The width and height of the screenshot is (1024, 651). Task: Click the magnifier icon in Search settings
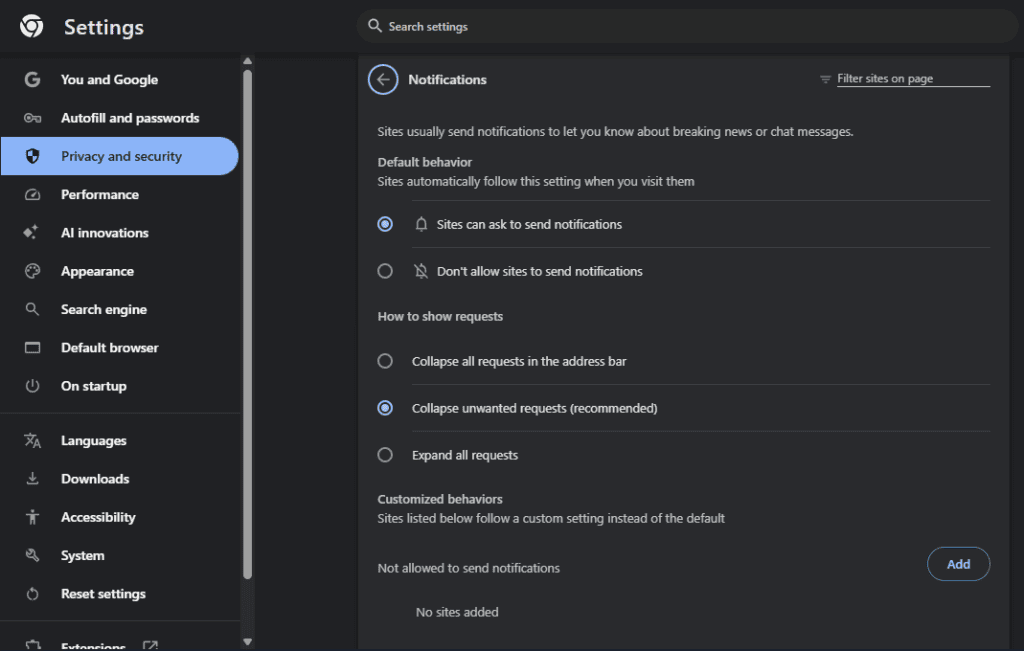(x=374, y=26)
